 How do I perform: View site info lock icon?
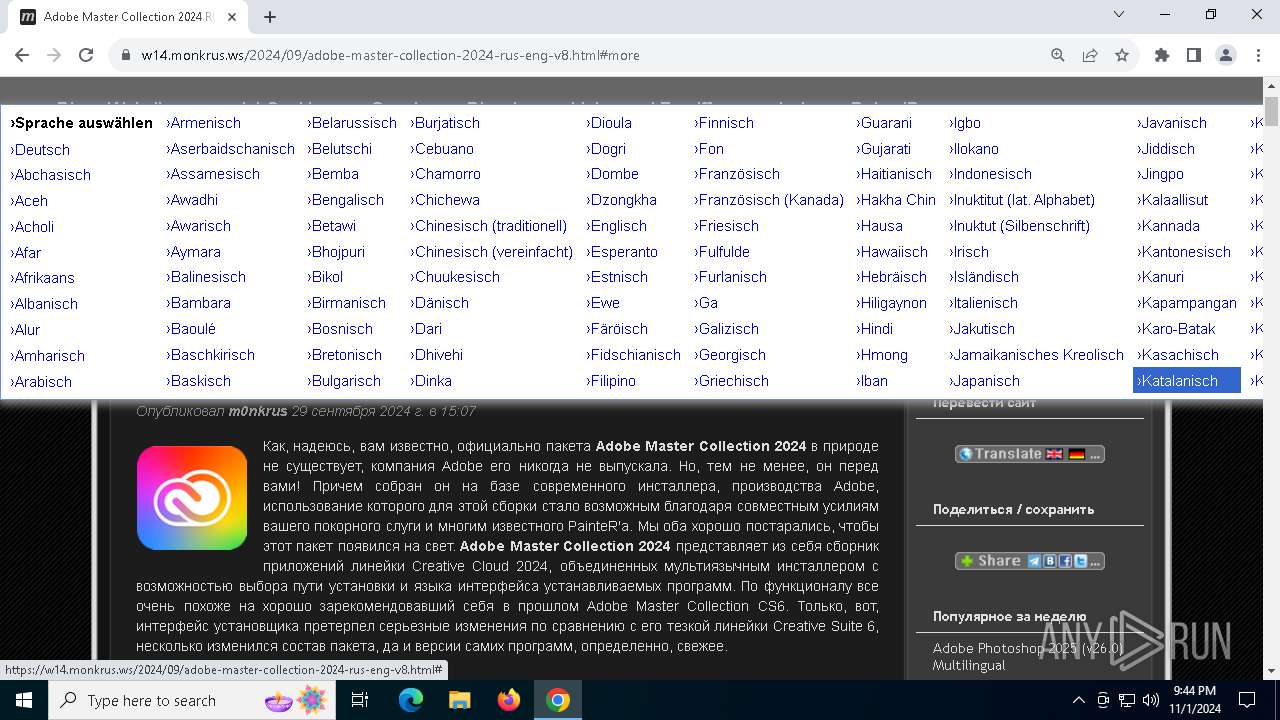(x=126, y=55)
